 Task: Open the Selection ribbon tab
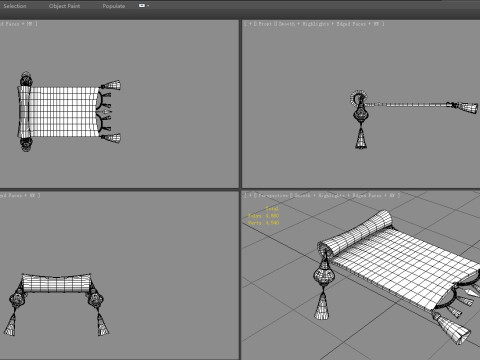point(14,6)
